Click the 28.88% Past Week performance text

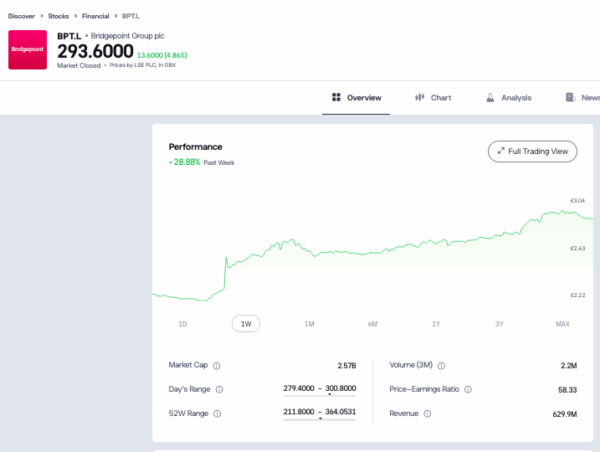click(x=202, y=162)
